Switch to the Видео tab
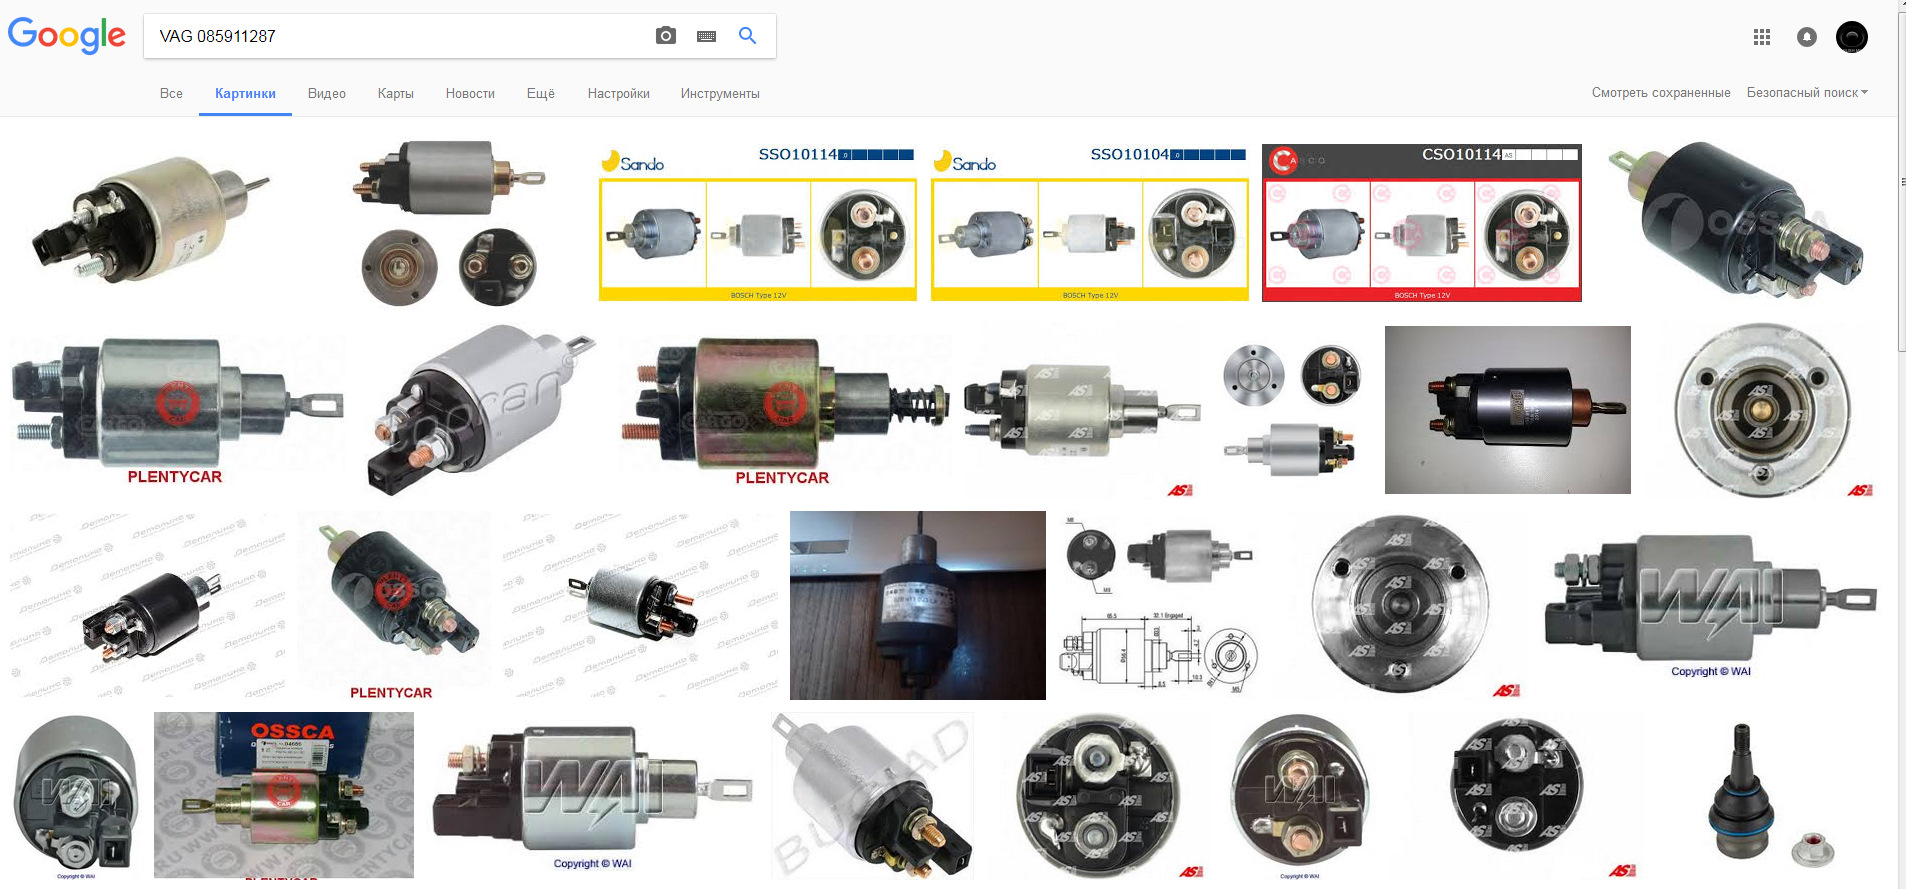1906x889 pixels. [327, 93]
